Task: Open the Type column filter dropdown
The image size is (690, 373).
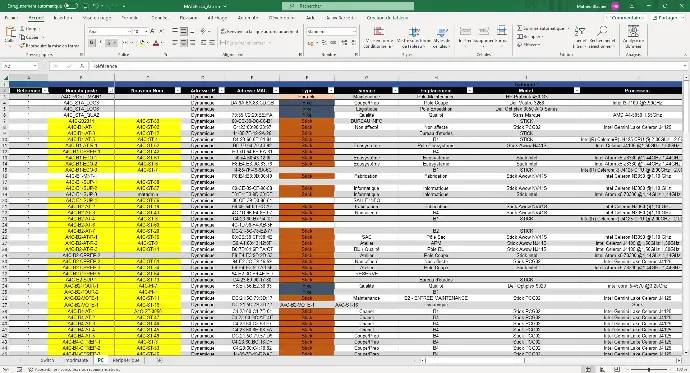Action: pos(330,90)
